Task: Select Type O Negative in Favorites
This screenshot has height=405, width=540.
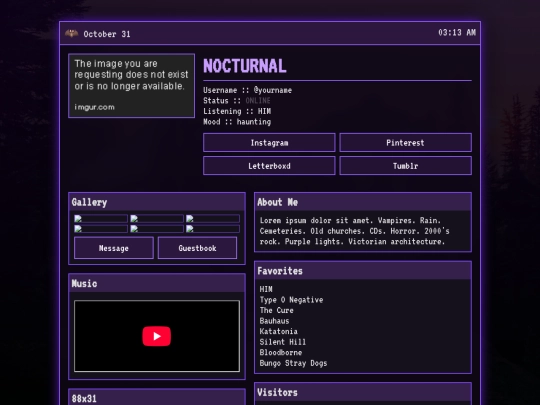Action: (x=291, y=300)
